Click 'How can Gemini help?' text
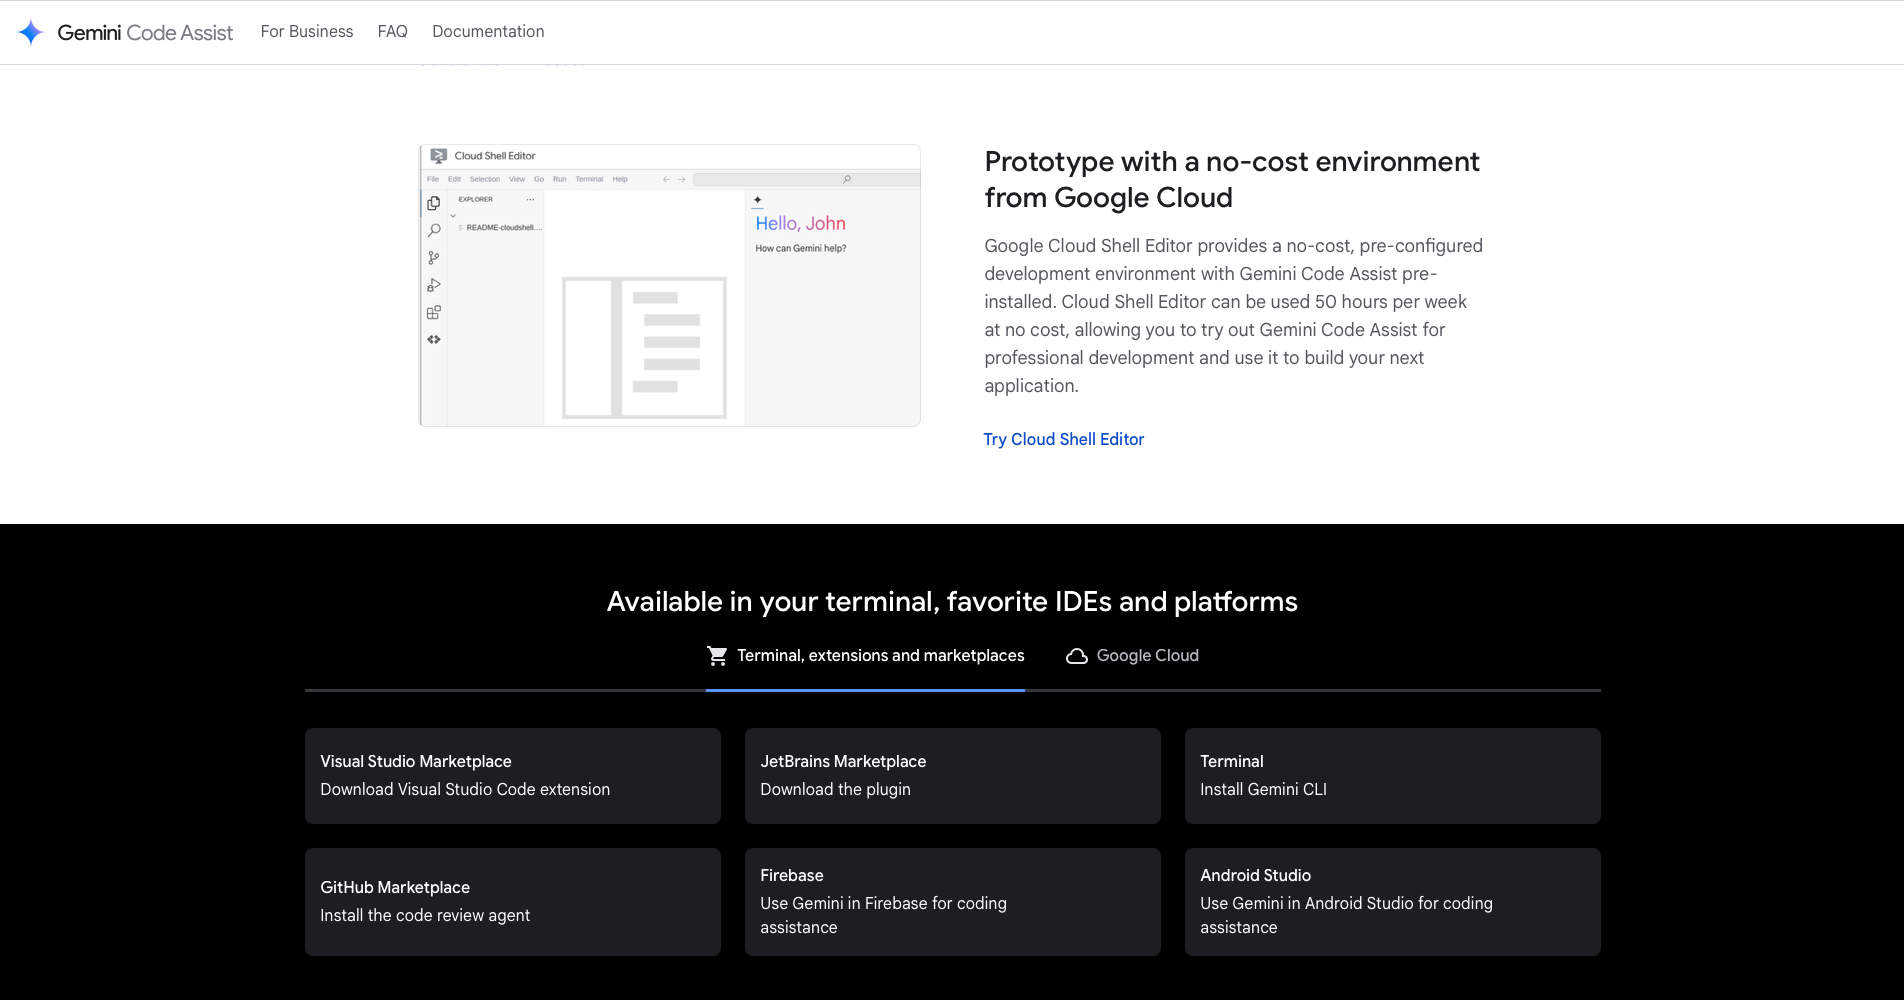The height and width of the screenshot is (1000, 1904). click(801, 248)
